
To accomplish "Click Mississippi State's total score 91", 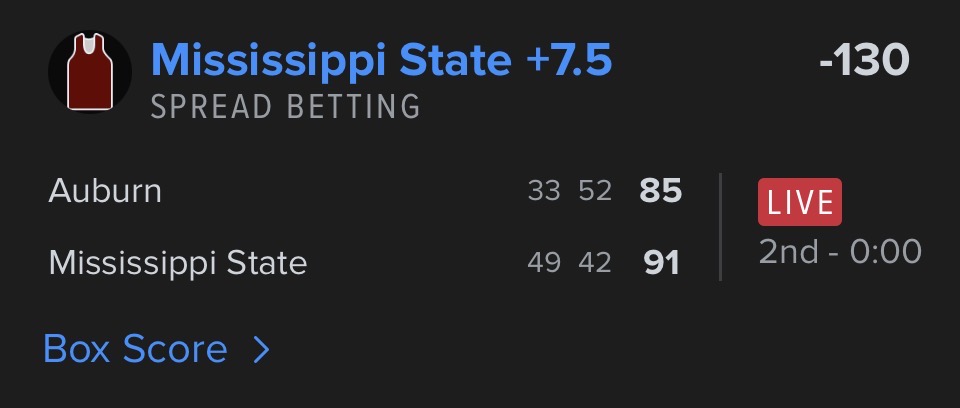I will [660, 263].
